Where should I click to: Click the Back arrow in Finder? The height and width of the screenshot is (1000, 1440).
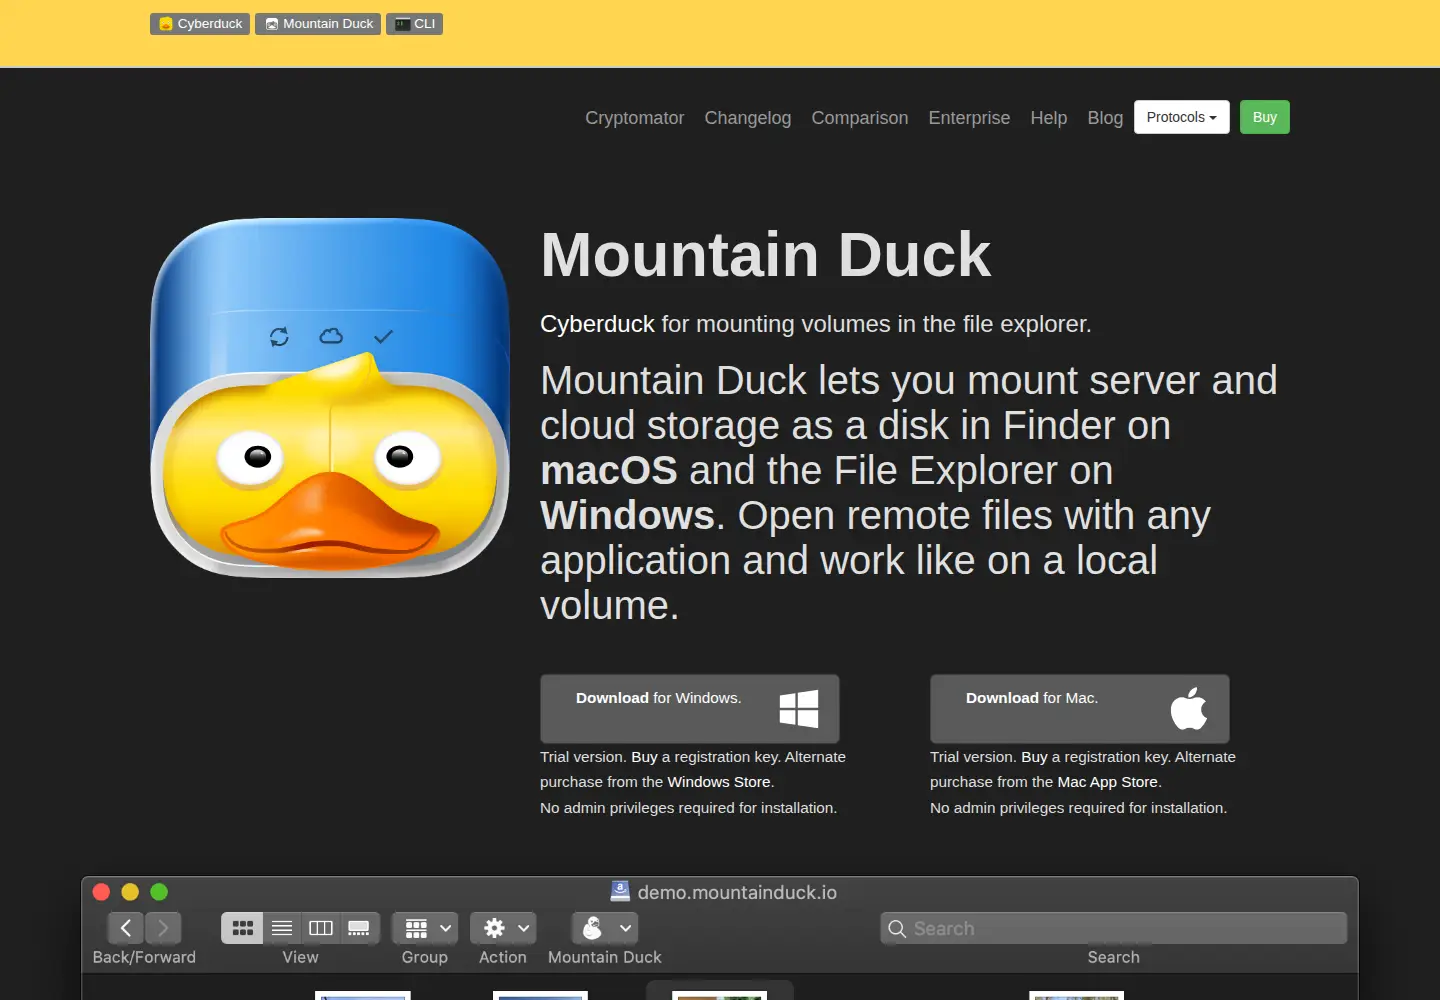[x=126, y=928]
